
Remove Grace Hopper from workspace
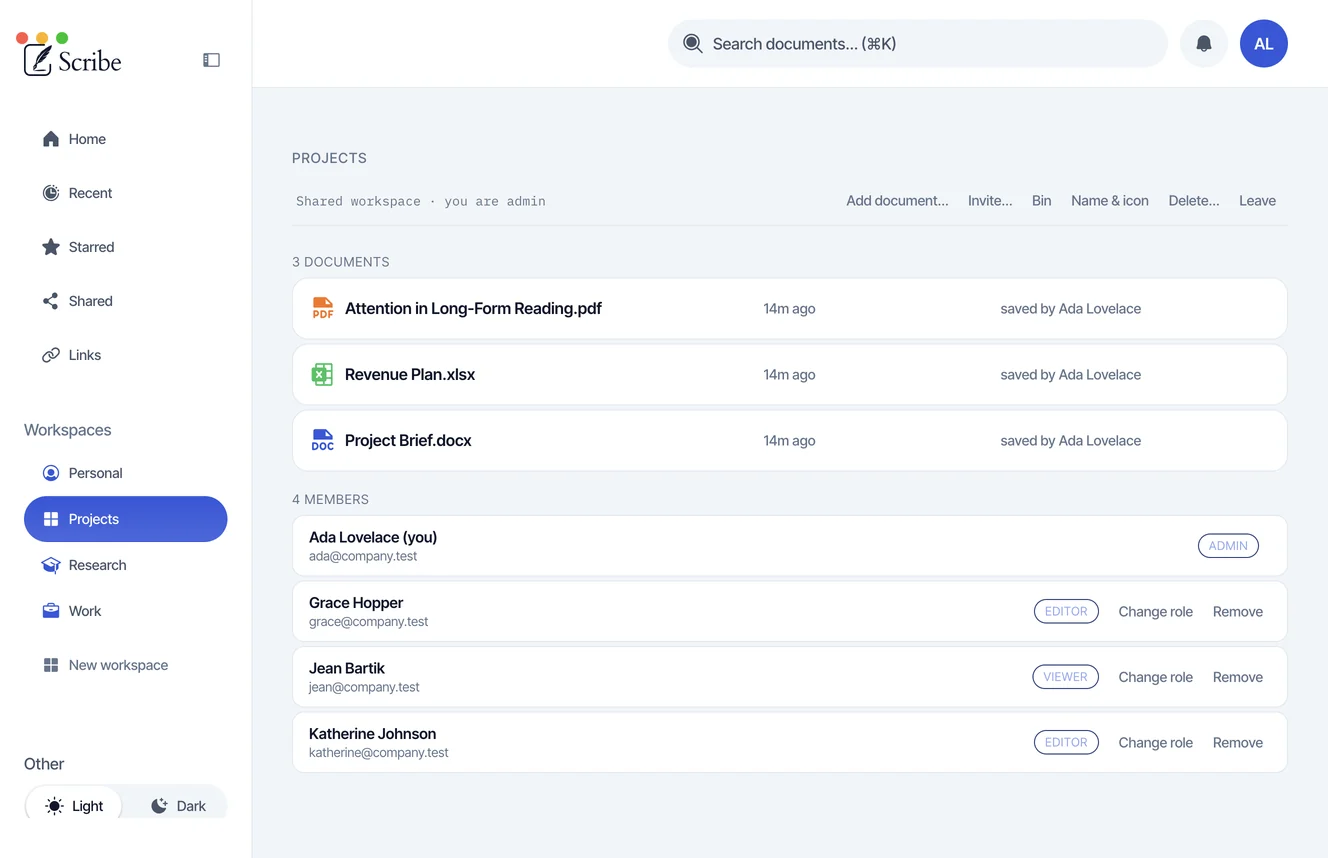tap(1238, 612)
